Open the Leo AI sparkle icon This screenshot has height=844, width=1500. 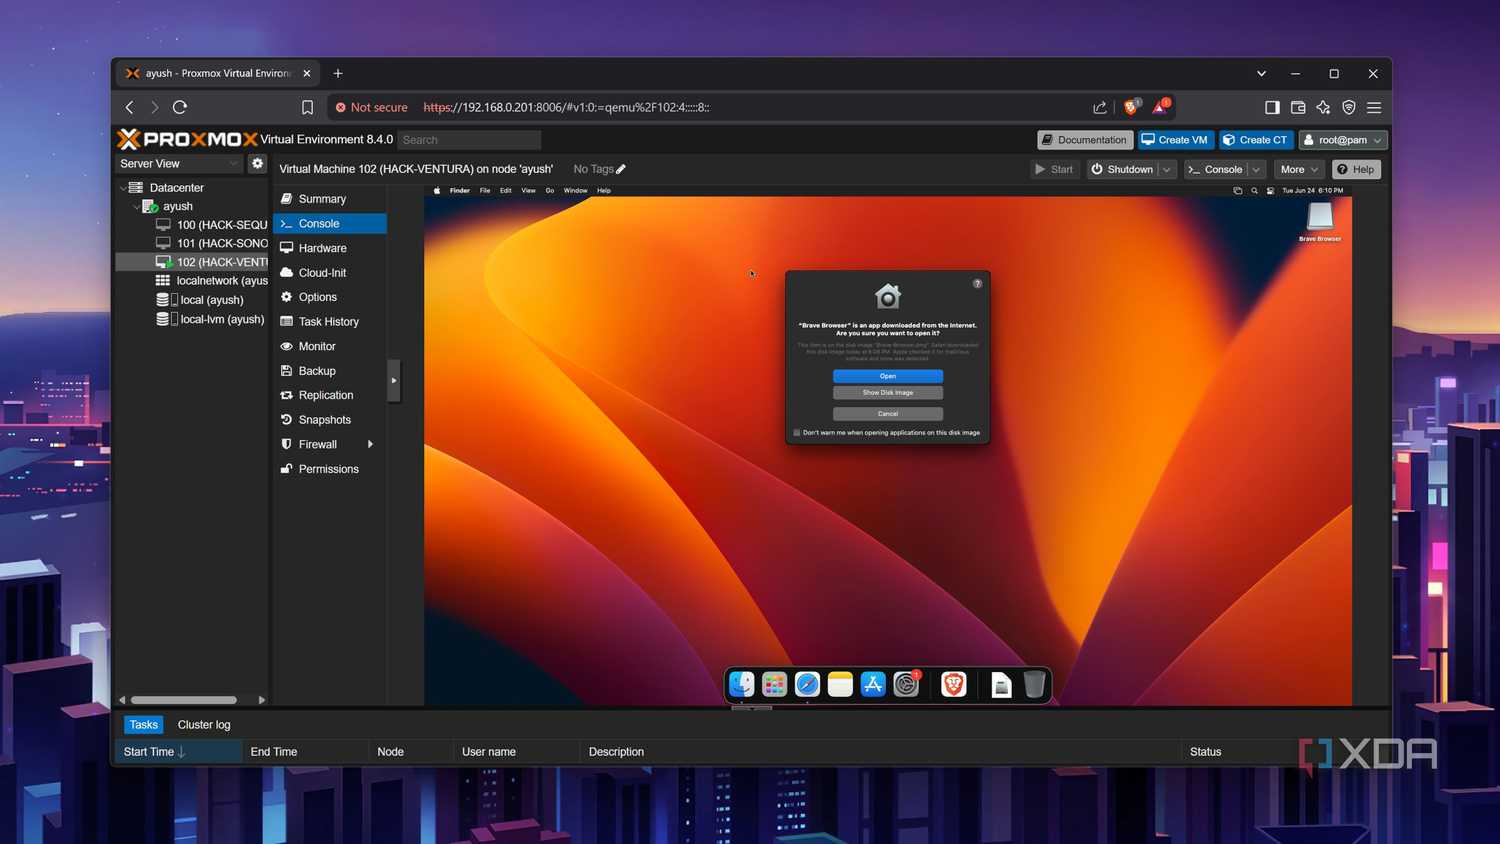click(1323, 107)
